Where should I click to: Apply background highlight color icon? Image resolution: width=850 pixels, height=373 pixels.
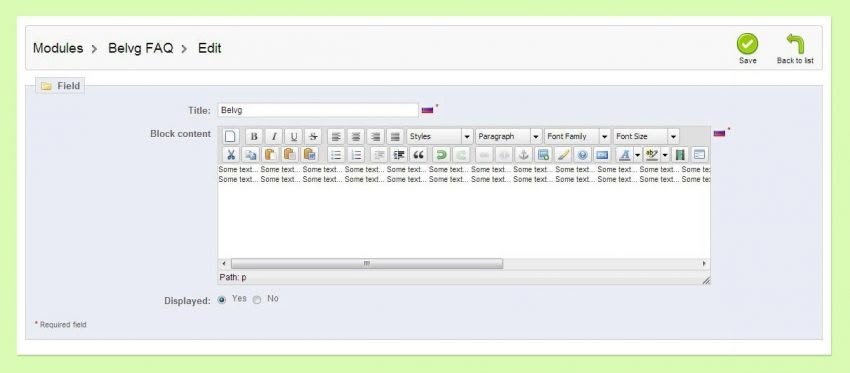pos(652,155)
